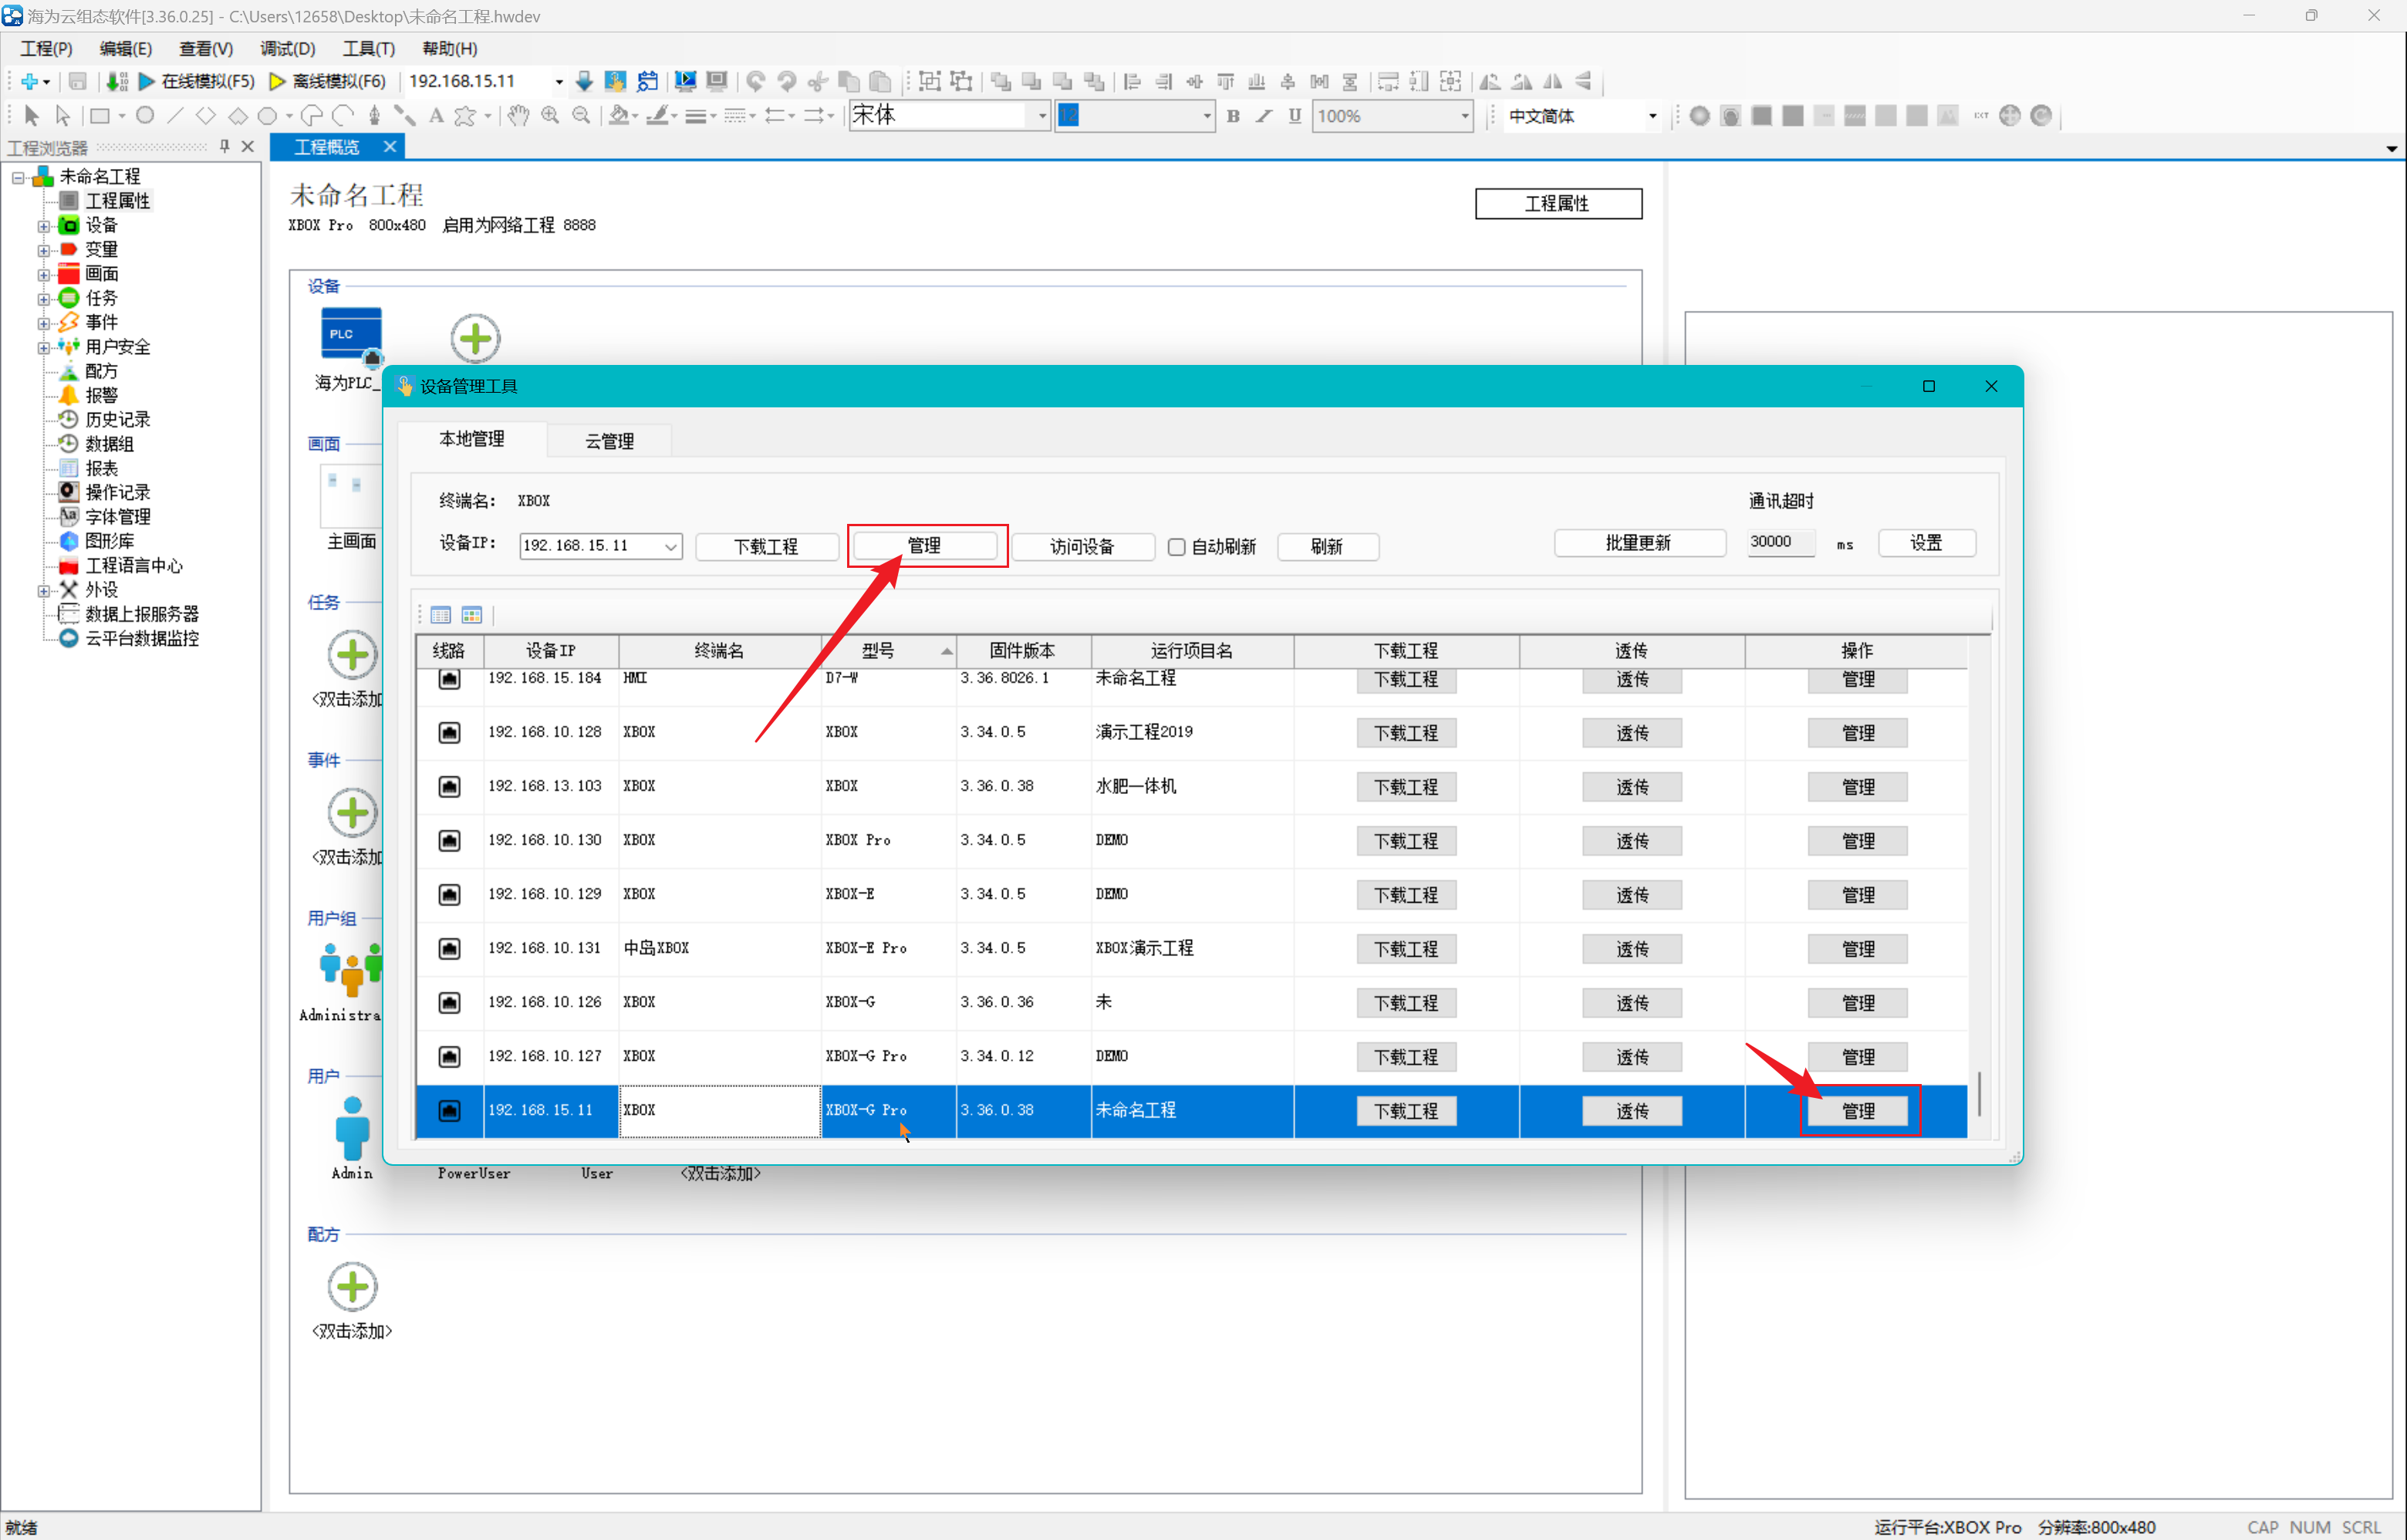Select device IP dropdown 192.168.15.11
Image resolution: width=2407 pixels, height=1540 pixels.
tap(596, 545)
